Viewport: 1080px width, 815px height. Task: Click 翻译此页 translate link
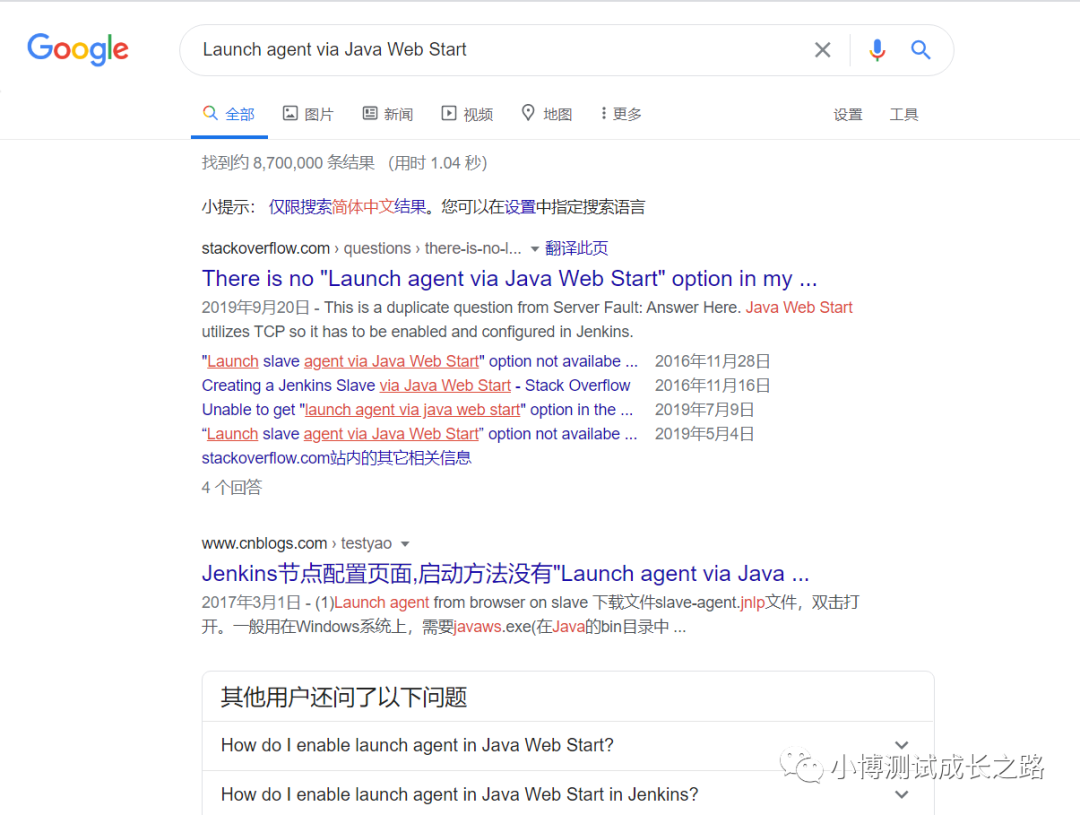577,248
